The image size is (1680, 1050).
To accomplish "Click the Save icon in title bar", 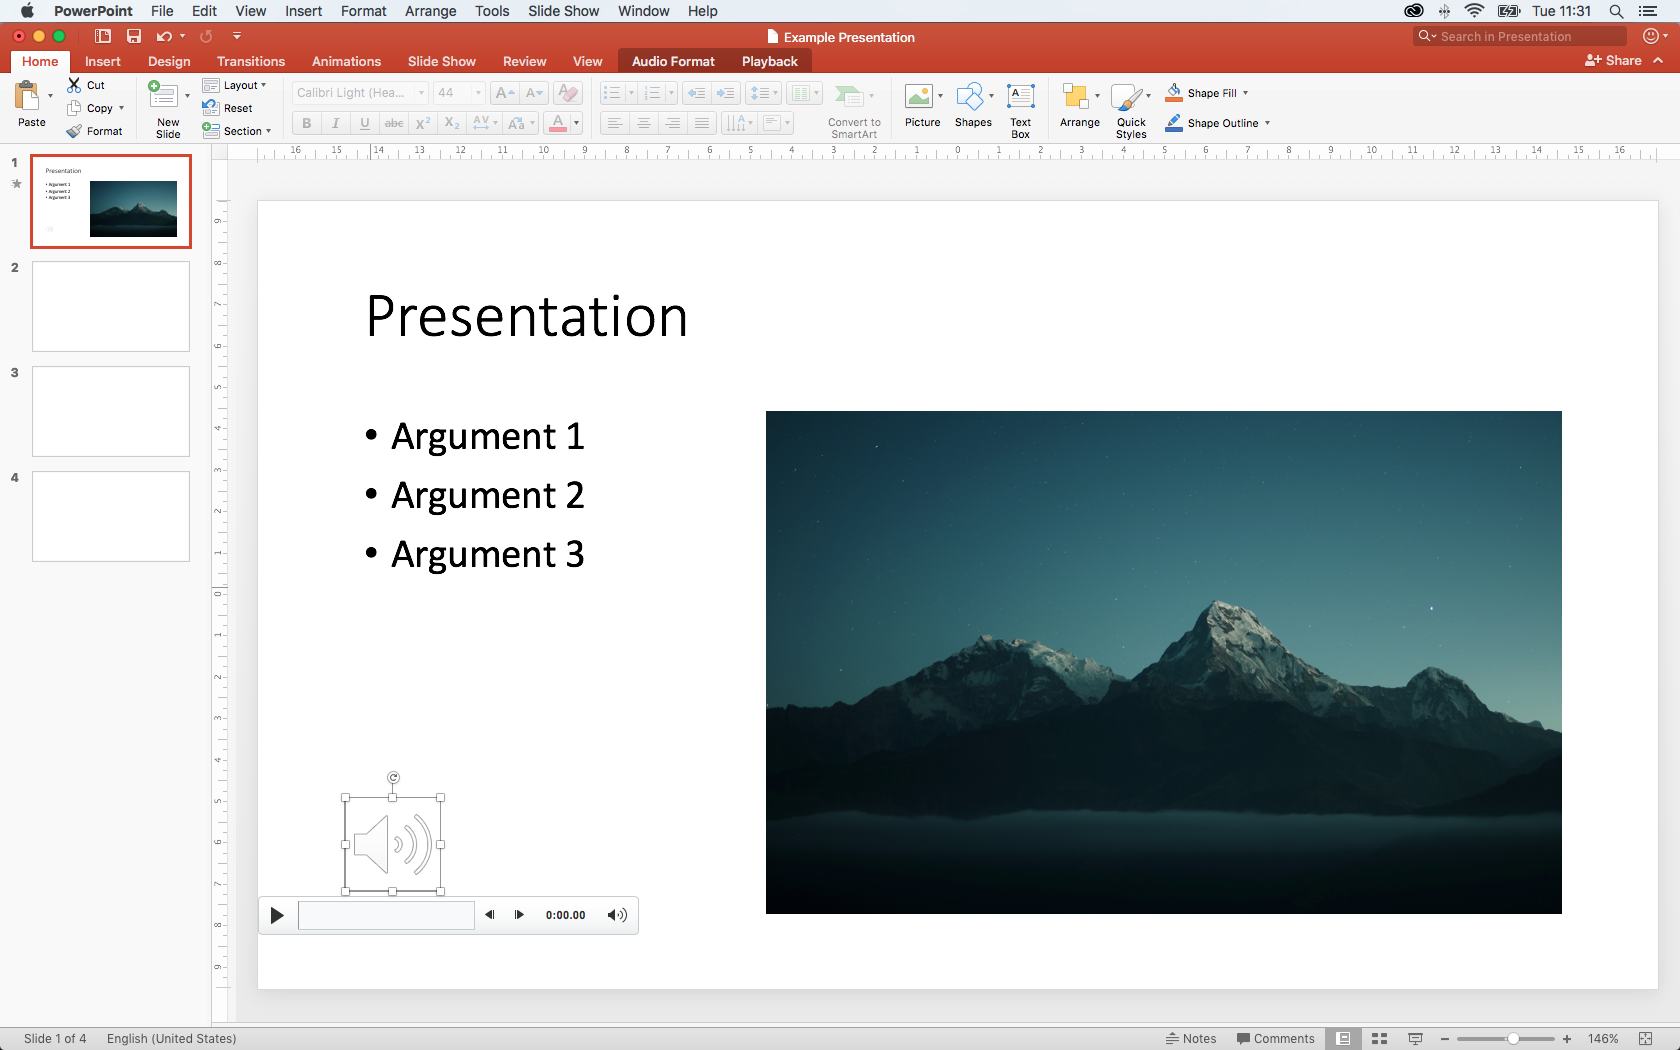I will [133, 36].
